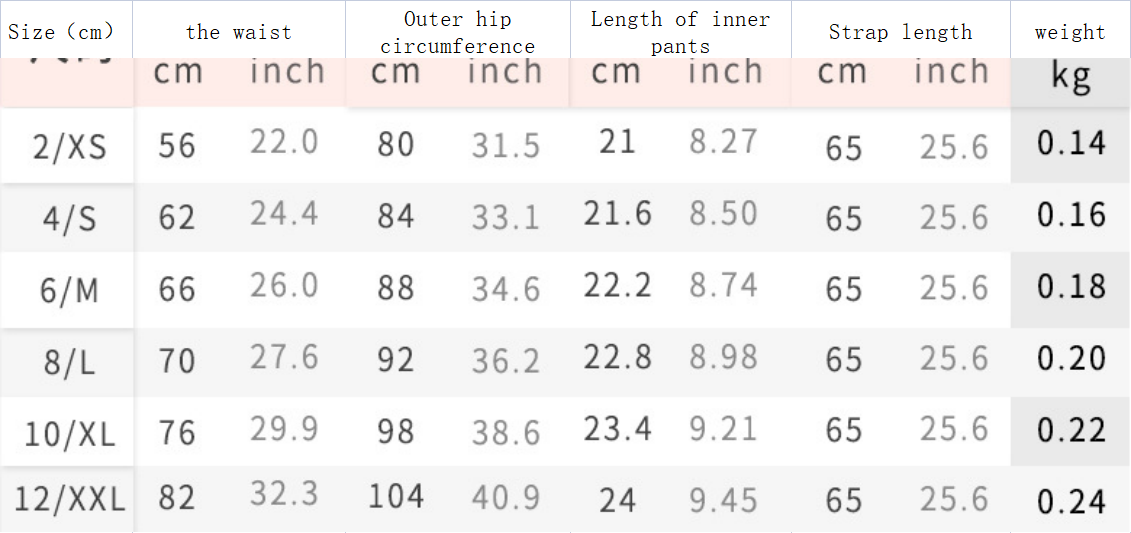Select the 6/M size row label
Viewport: 1131px width, 533px height.
point(69,290)
